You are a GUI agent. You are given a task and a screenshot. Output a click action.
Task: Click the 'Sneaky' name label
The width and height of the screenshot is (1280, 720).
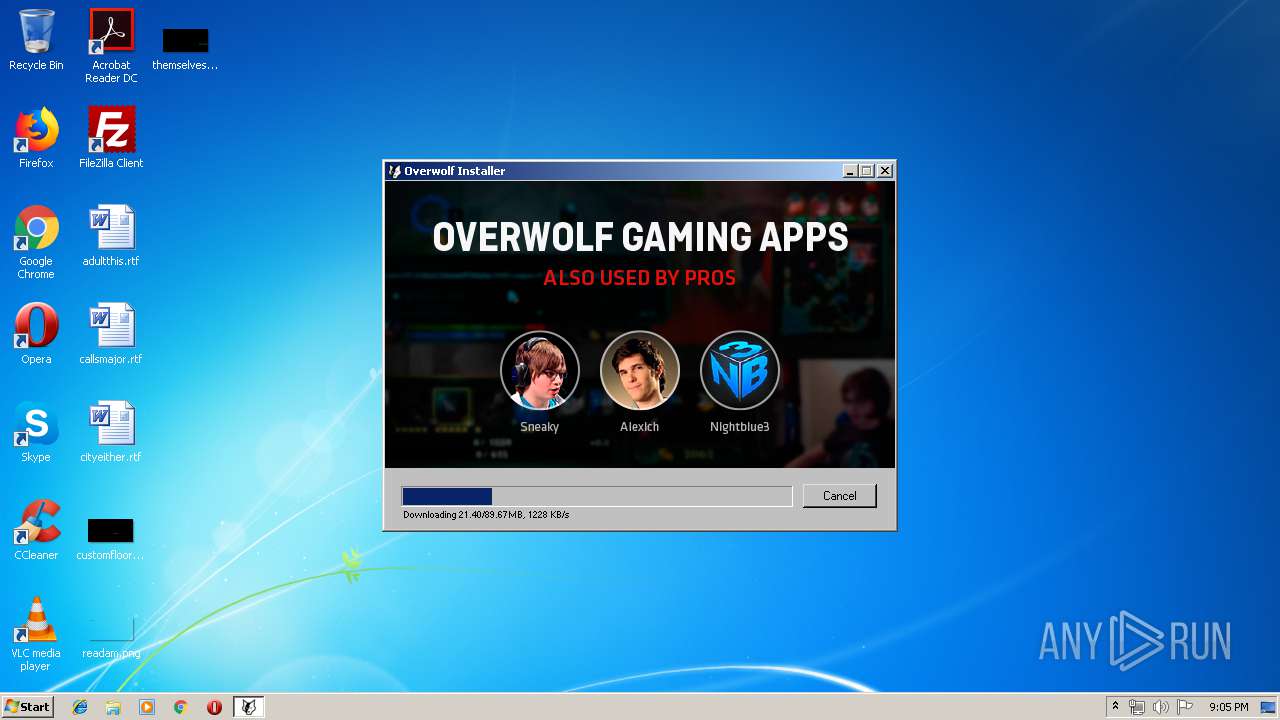(540, 427)
